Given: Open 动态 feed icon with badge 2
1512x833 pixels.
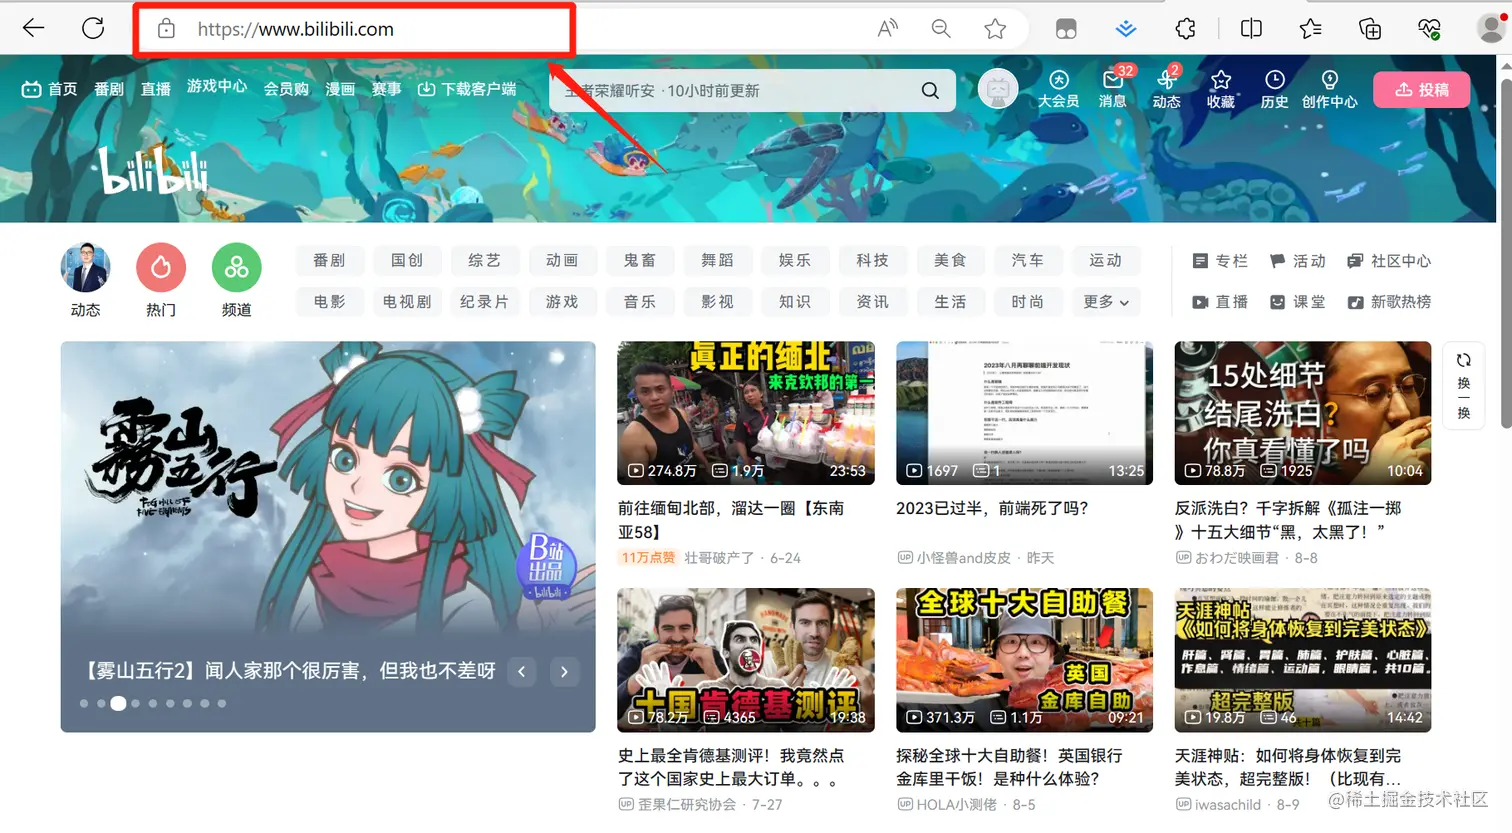Looking at the screenshot, I should tap(1167, 89).
